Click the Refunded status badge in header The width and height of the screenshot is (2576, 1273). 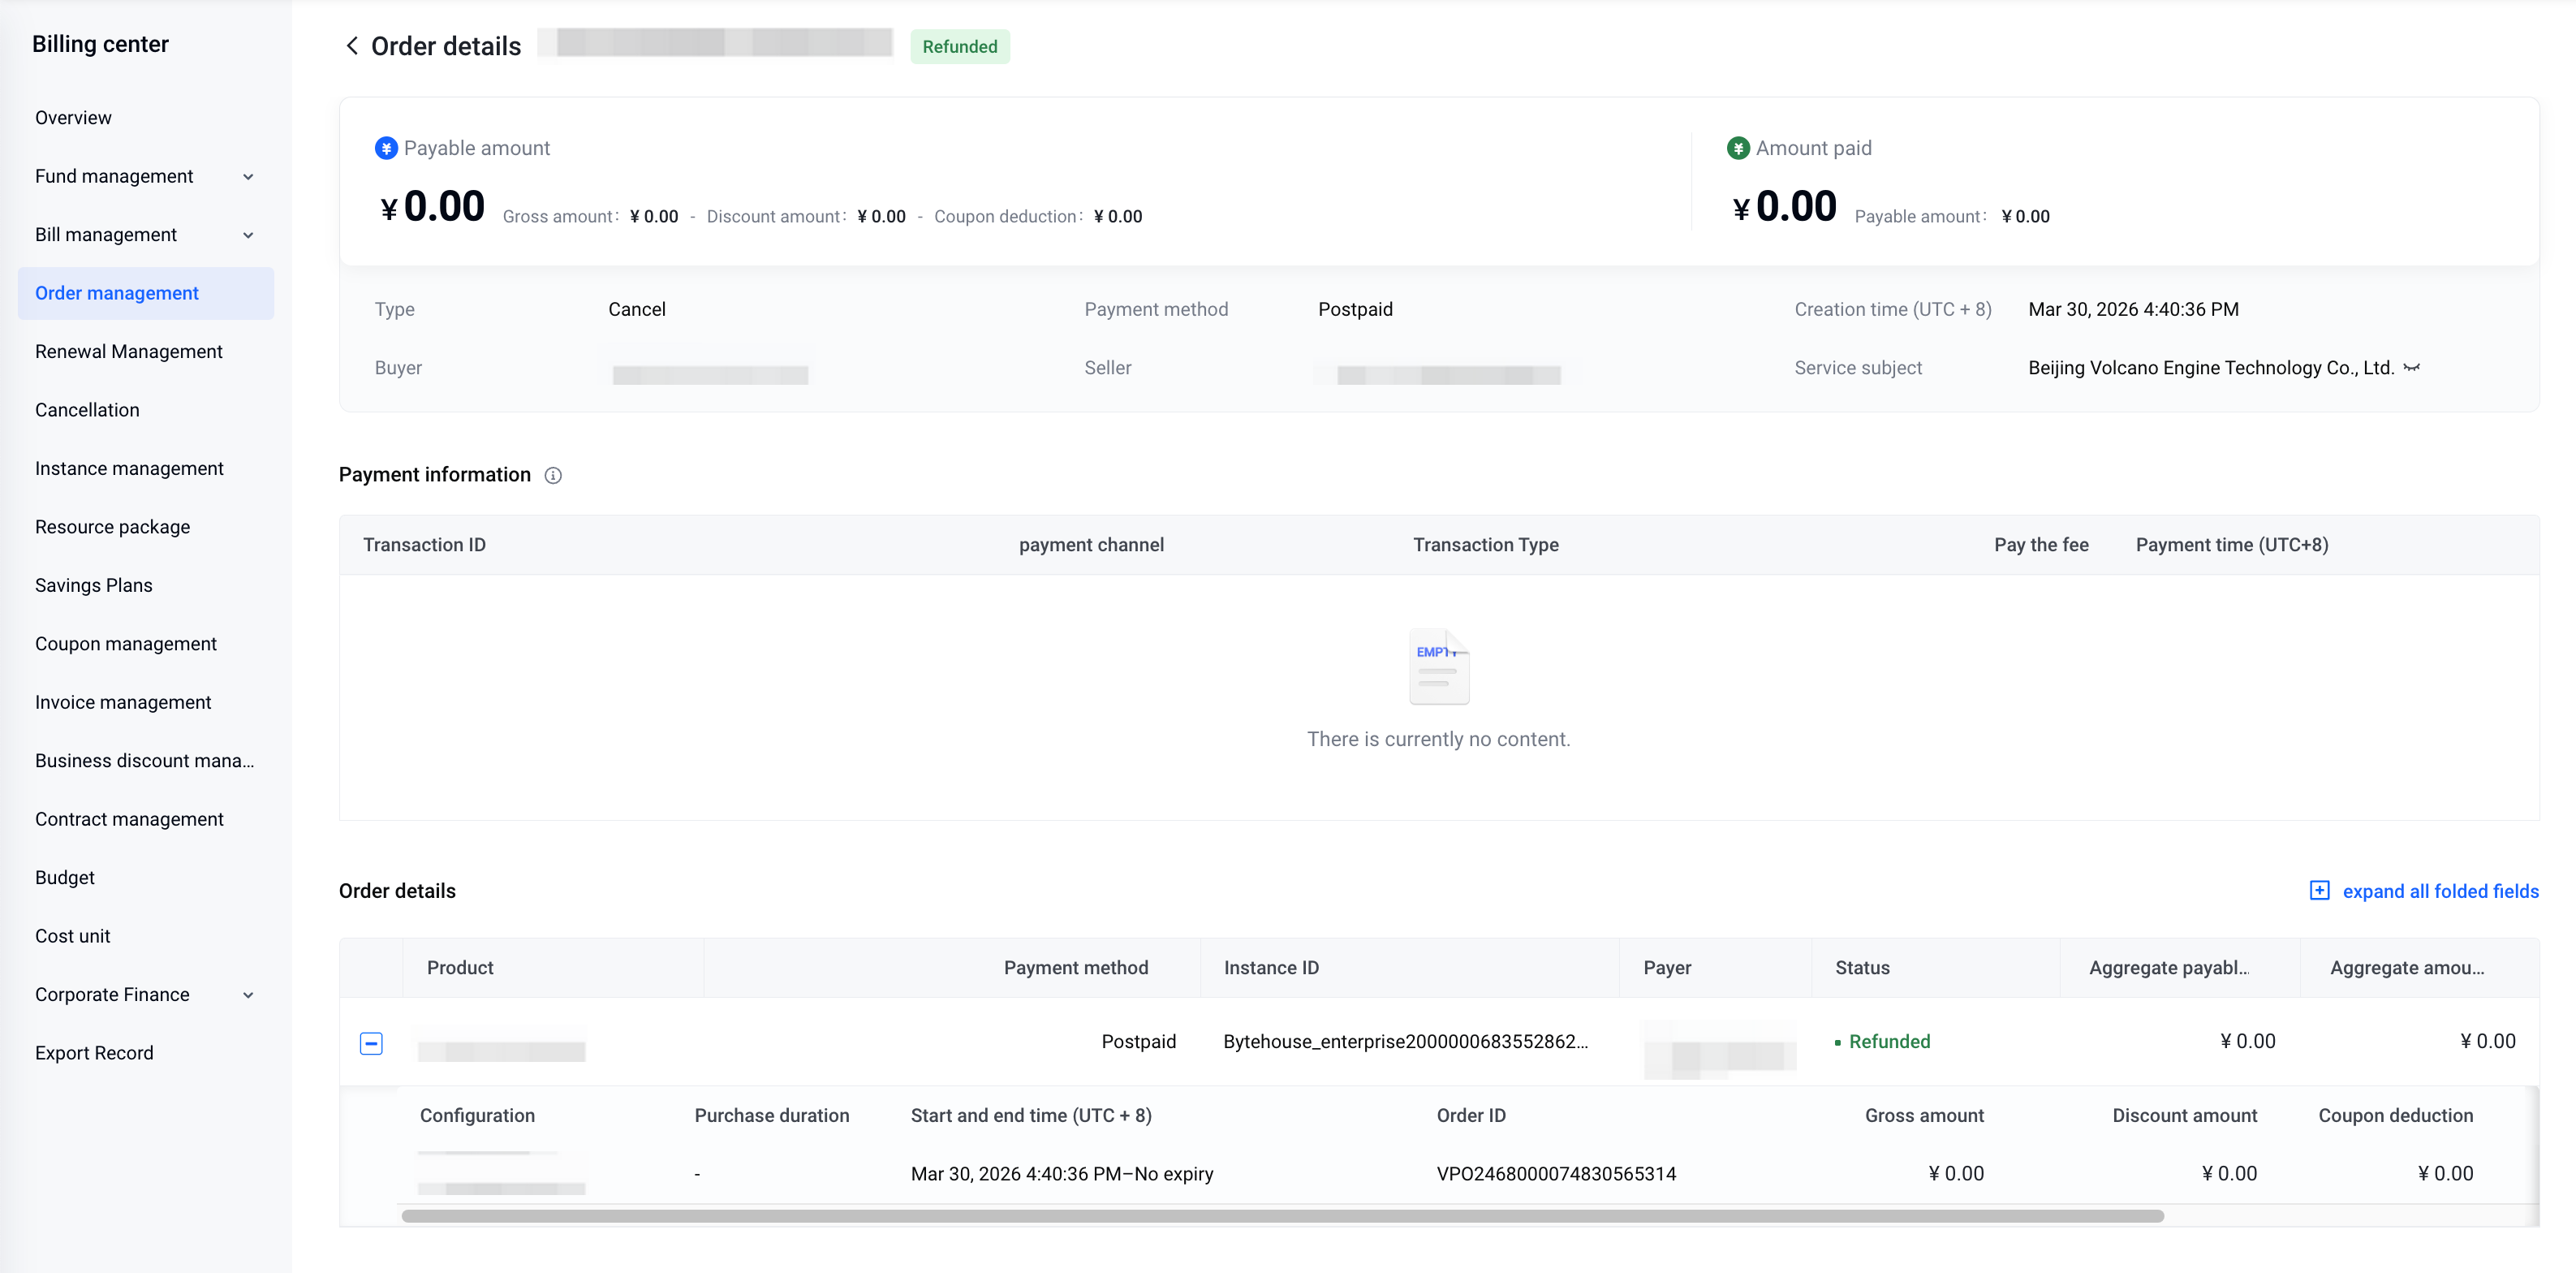point(959,47)
